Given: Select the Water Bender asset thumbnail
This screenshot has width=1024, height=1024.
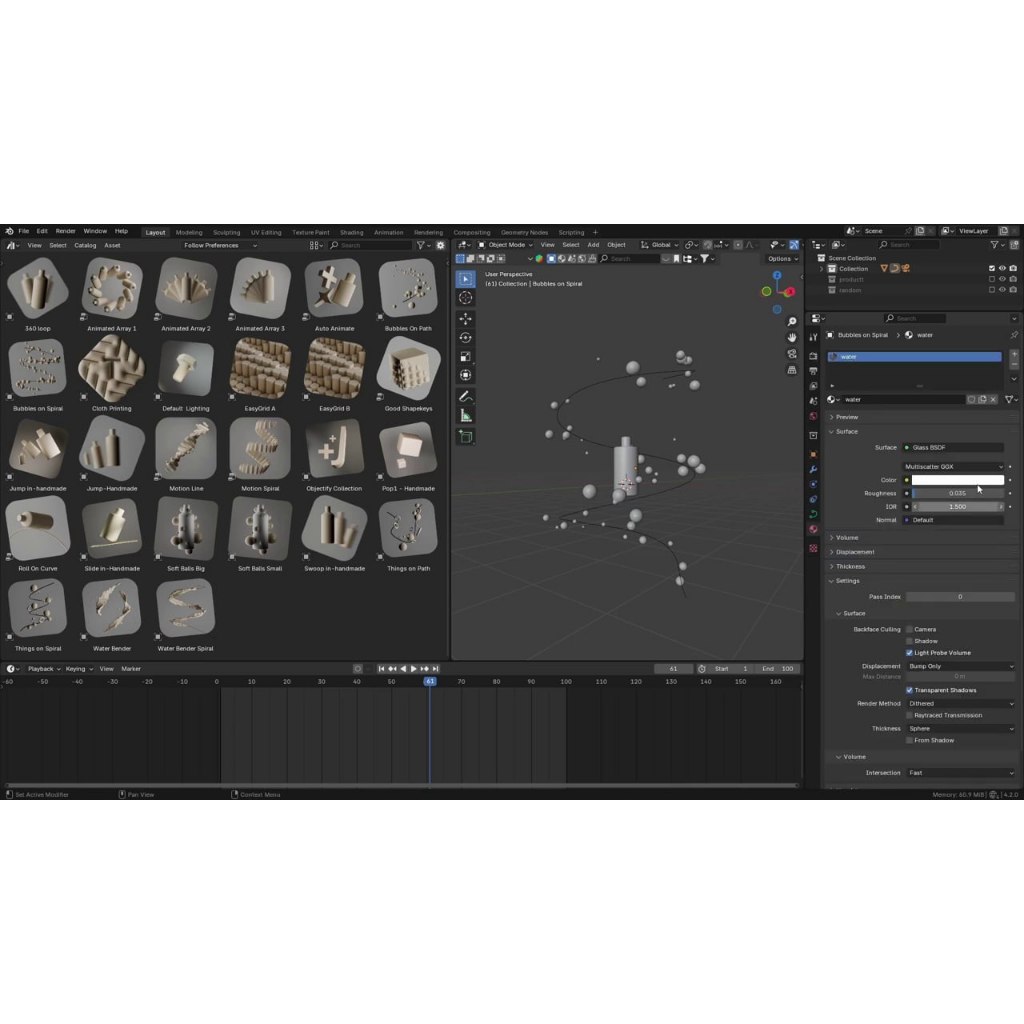Looking at the screenshot, I should point(111,609).
